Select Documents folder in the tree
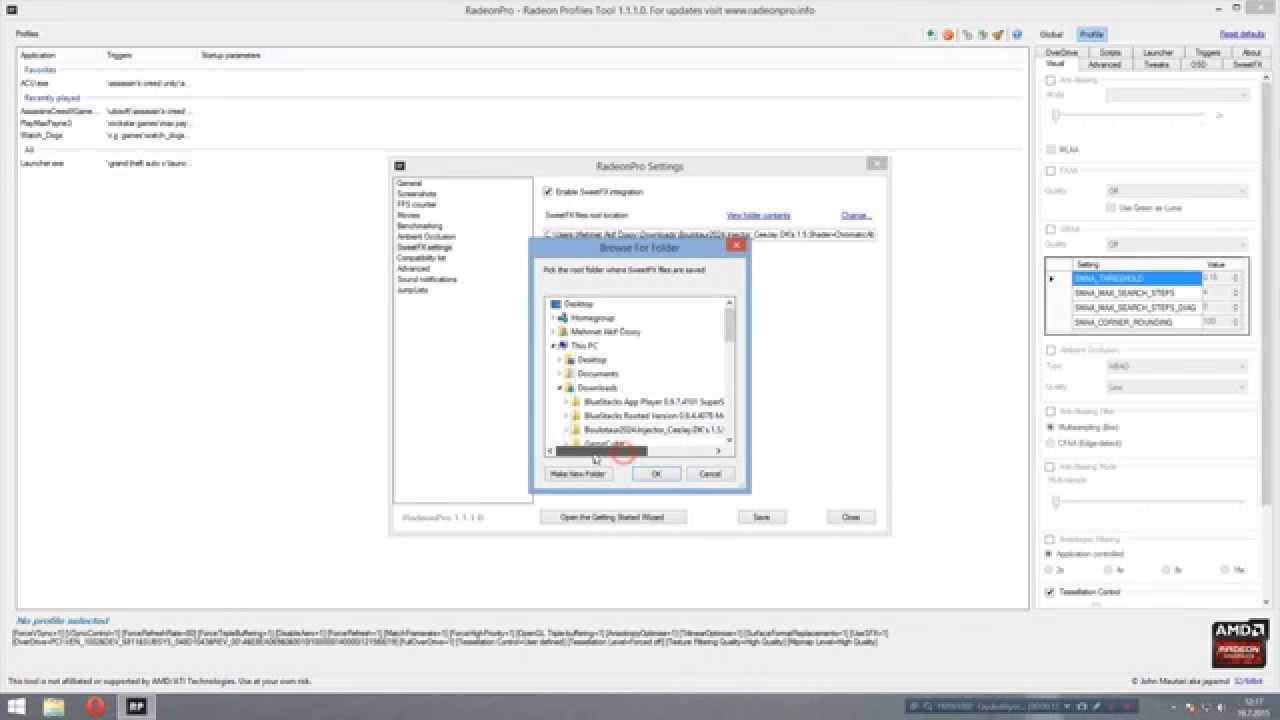The image size is (1280, 720). (598, 373)
